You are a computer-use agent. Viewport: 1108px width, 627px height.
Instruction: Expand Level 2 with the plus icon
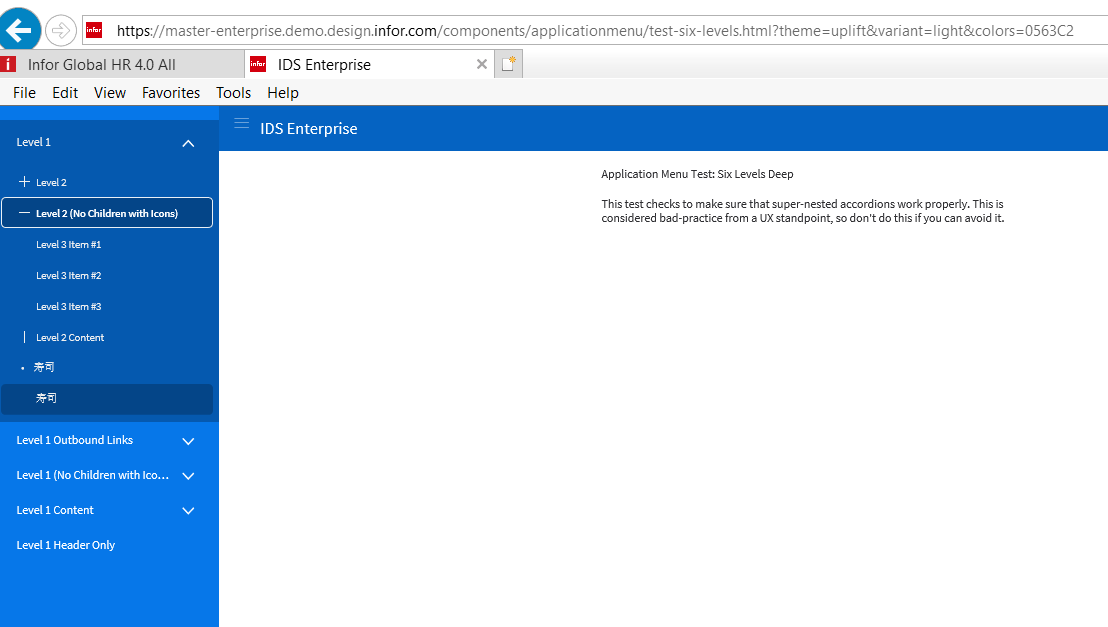pyautogui.click(x=24, y=182)
